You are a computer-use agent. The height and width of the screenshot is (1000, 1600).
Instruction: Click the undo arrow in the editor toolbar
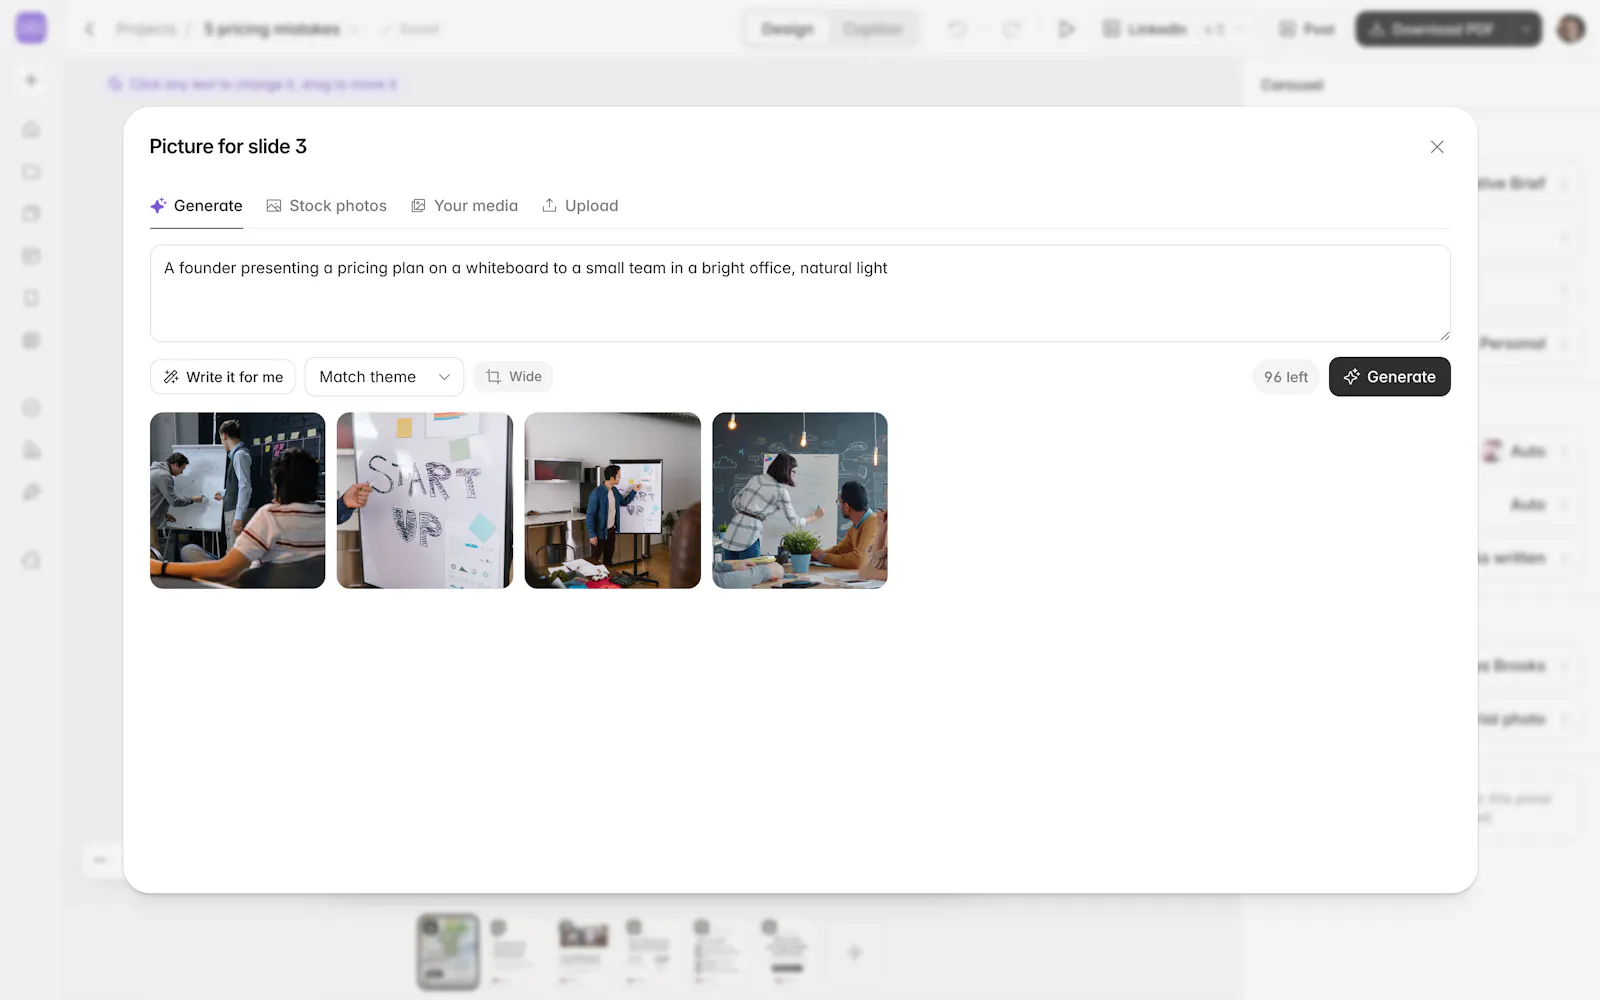tap(957, 29)
